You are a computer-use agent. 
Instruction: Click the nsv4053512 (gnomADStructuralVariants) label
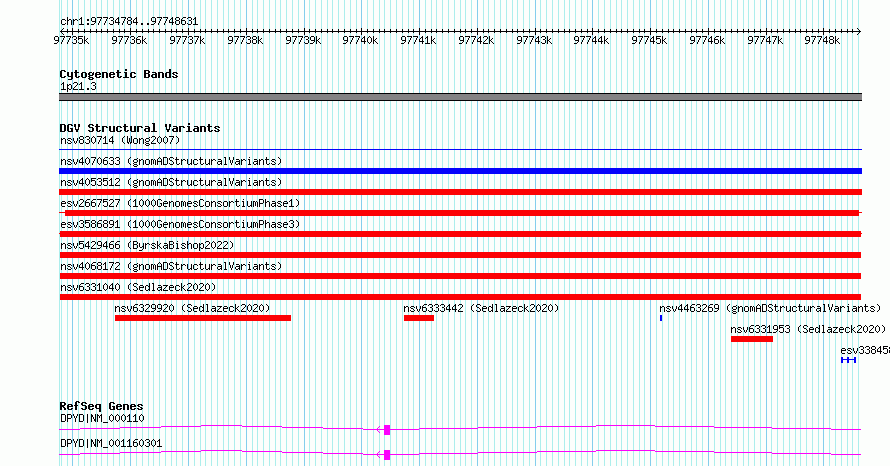coord(171,182)
